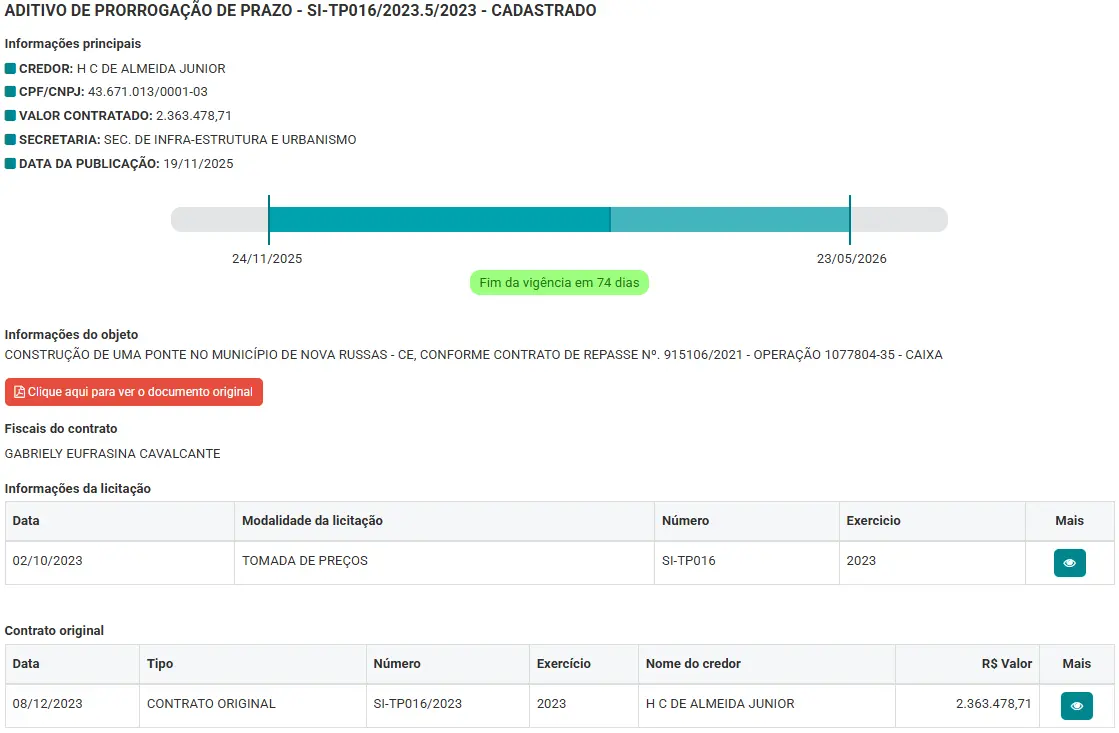Image resolution: width=1119 pixels, height=733 pixels.
Task: Open the original document via the red button text
Action: (x=140, y=392)
